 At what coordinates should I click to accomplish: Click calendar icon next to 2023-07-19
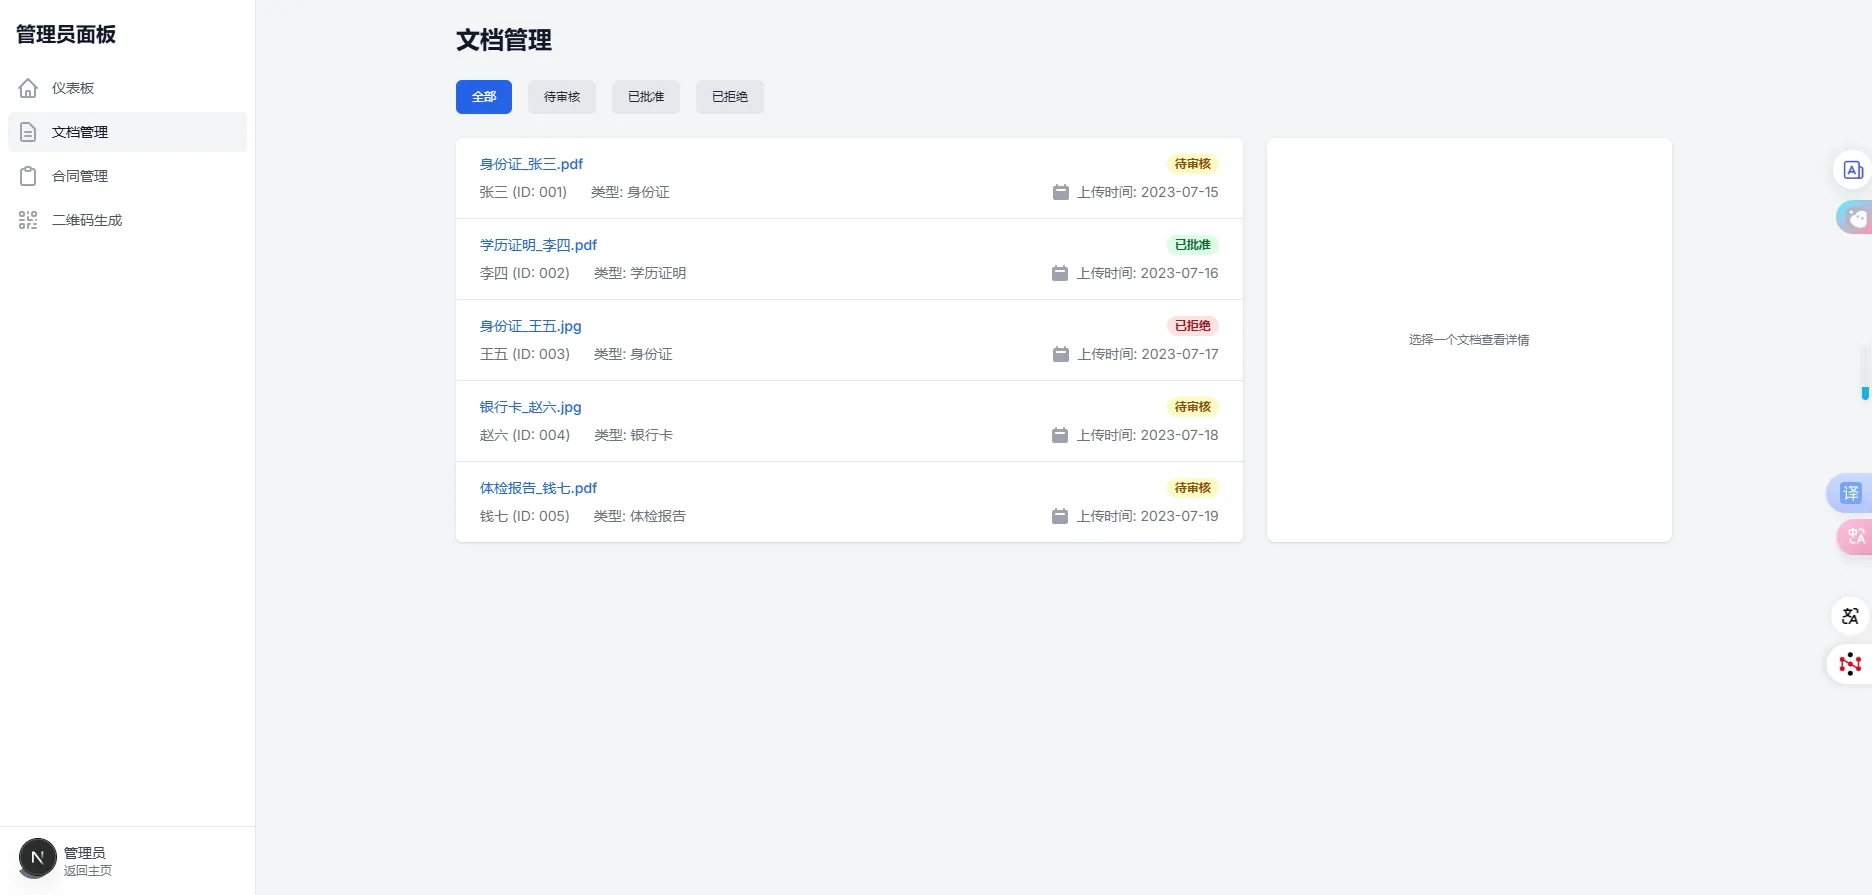[x=1060, y=516]
